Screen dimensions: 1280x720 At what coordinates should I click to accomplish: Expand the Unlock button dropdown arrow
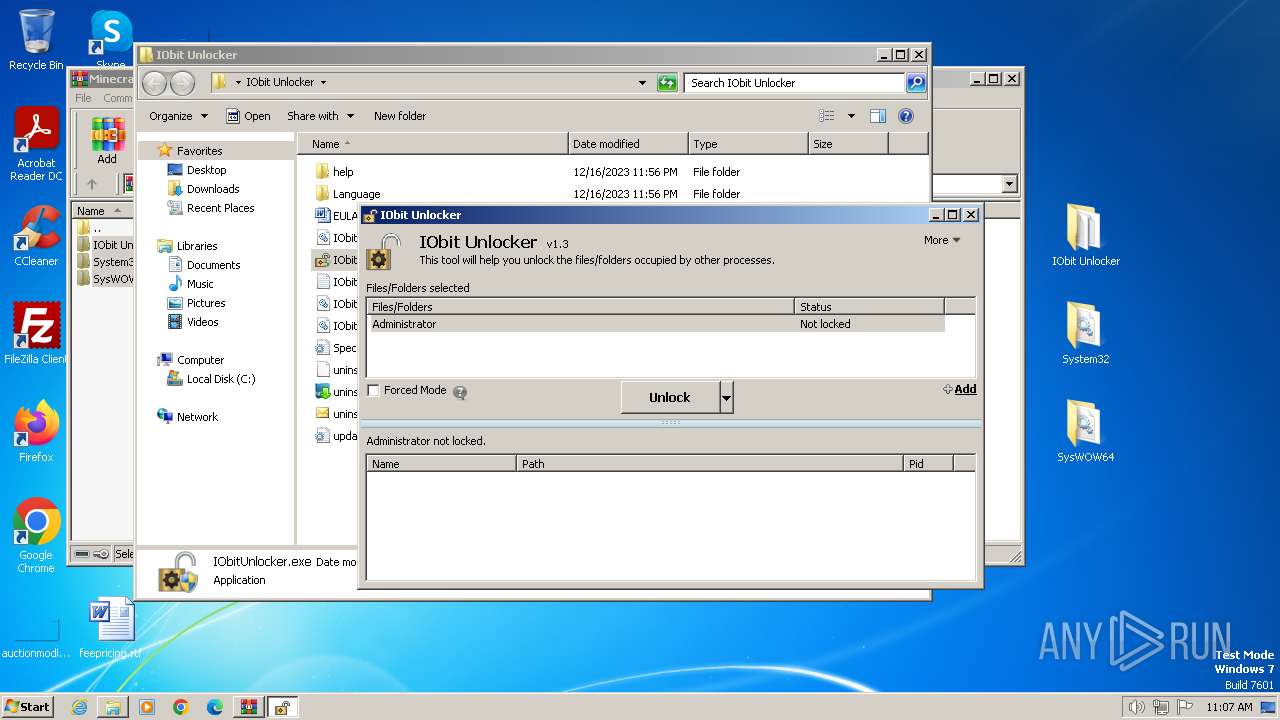pyautogui.click(x=727, y=397)
